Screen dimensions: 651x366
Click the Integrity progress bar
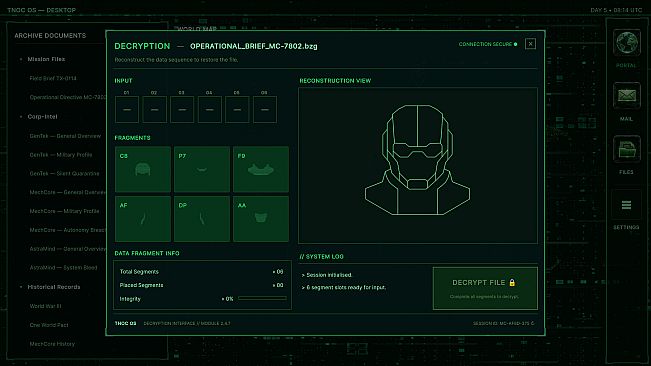click(262, 298)
